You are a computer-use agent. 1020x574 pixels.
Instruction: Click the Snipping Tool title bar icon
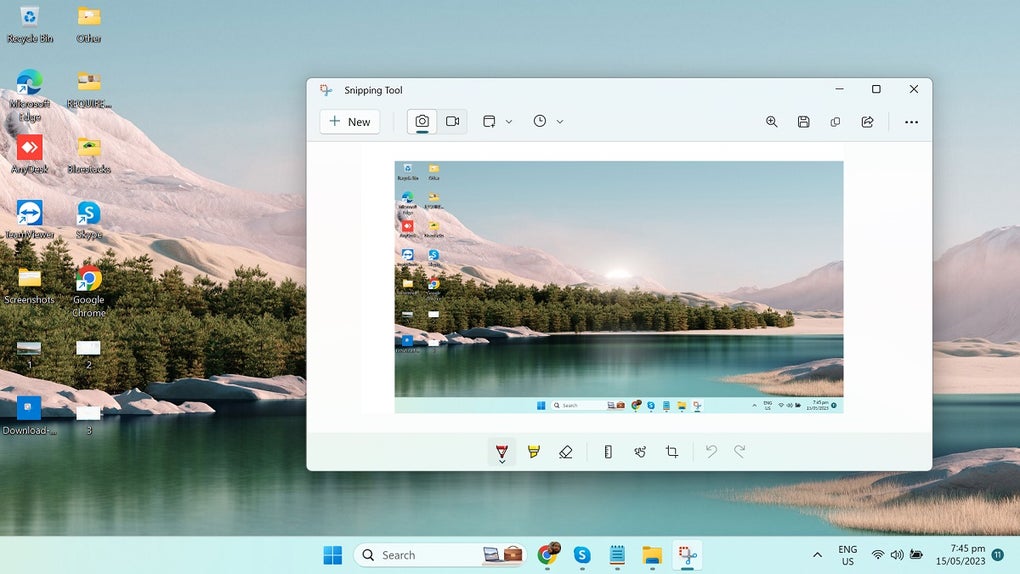tap(326, 90)
